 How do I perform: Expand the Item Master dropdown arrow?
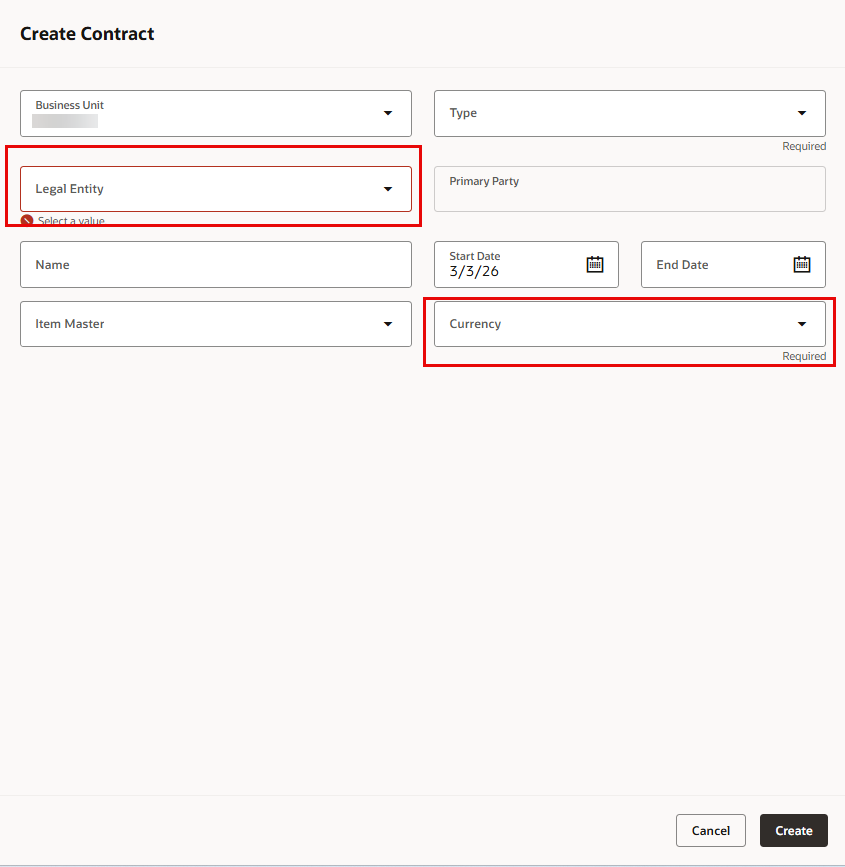[388, 324]
